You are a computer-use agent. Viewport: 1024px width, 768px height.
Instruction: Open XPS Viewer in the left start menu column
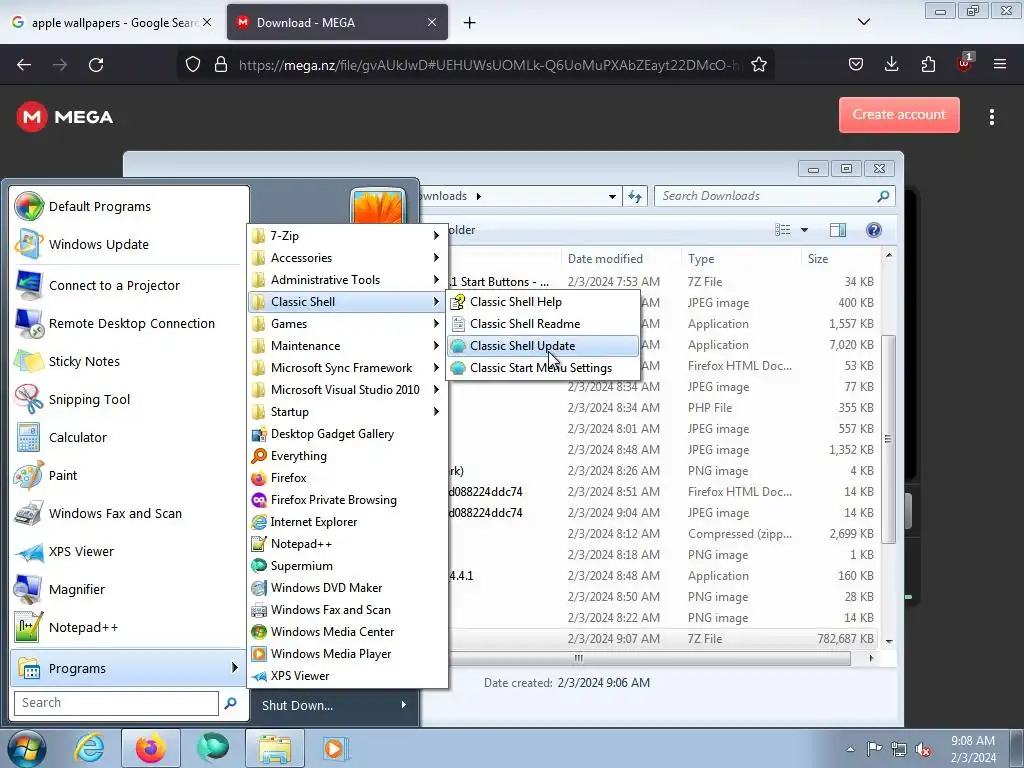click(x=129, y=551)
